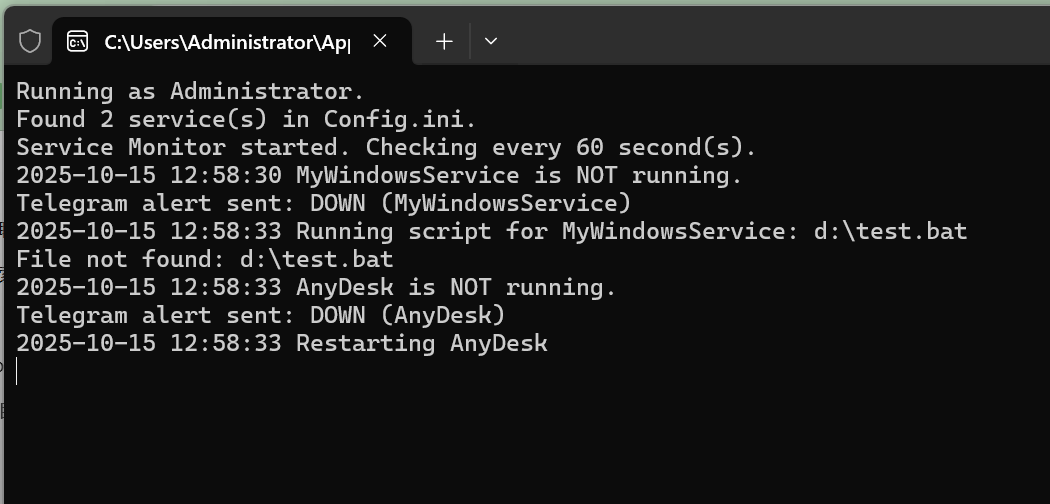1050x504 pixels.
Task: Click the "d:\test.bat" path in the script line
Action: pos(889,231)
